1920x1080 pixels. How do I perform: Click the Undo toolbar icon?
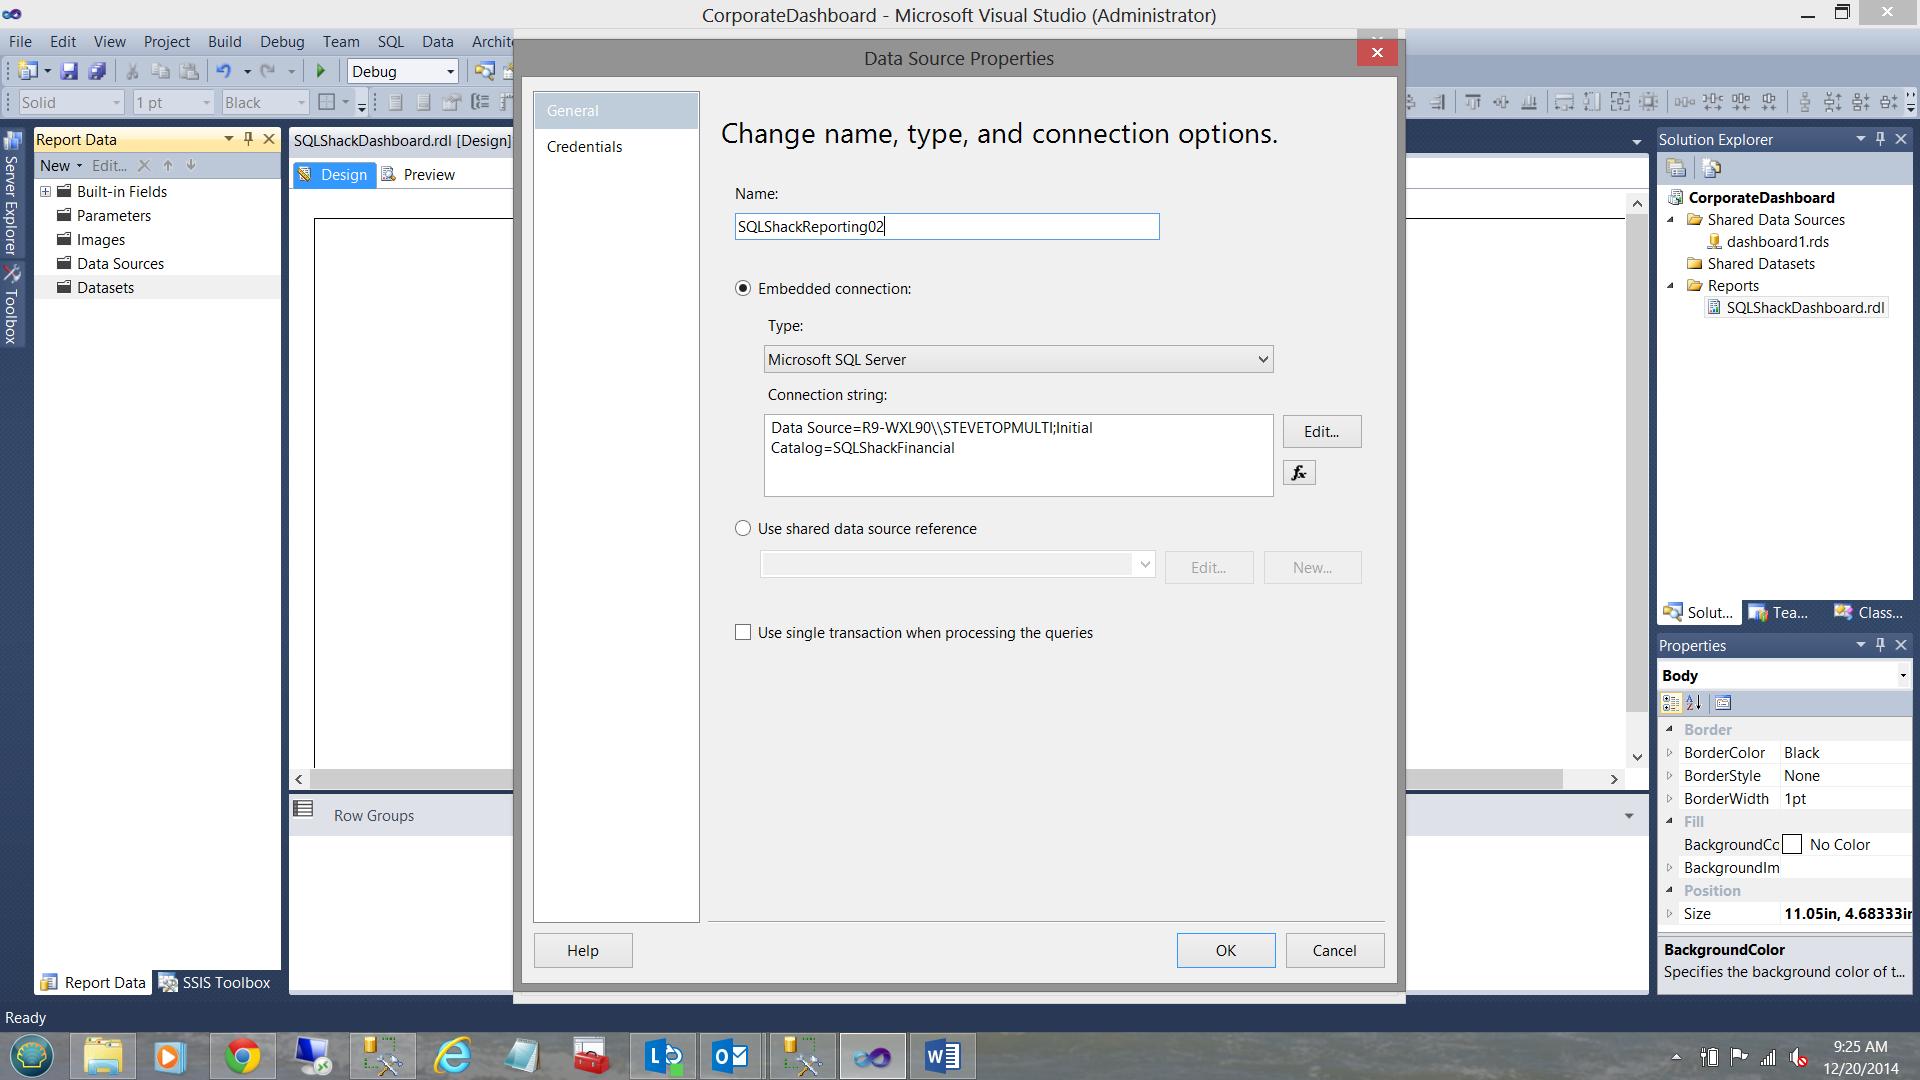[223, 71]
